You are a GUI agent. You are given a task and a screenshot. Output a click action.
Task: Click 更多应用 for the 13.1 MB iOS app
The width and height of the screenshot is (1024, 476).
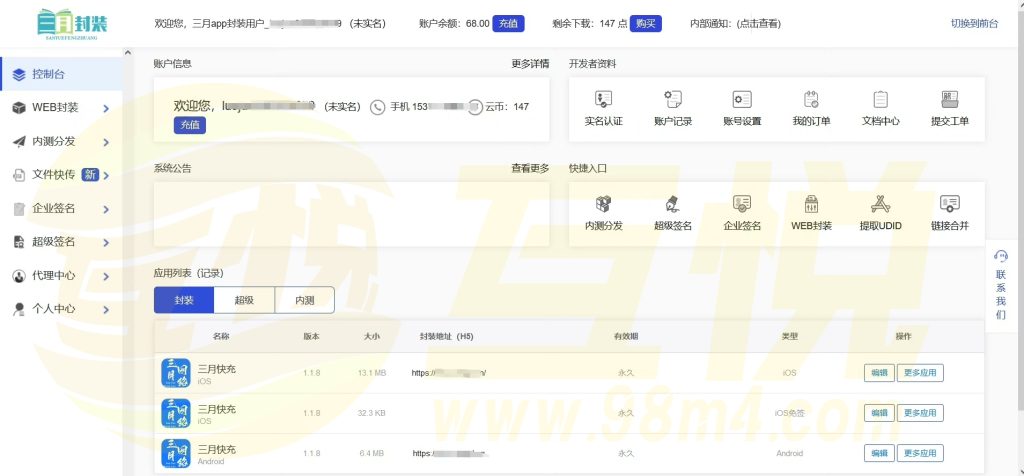click(x=920, y=373)
